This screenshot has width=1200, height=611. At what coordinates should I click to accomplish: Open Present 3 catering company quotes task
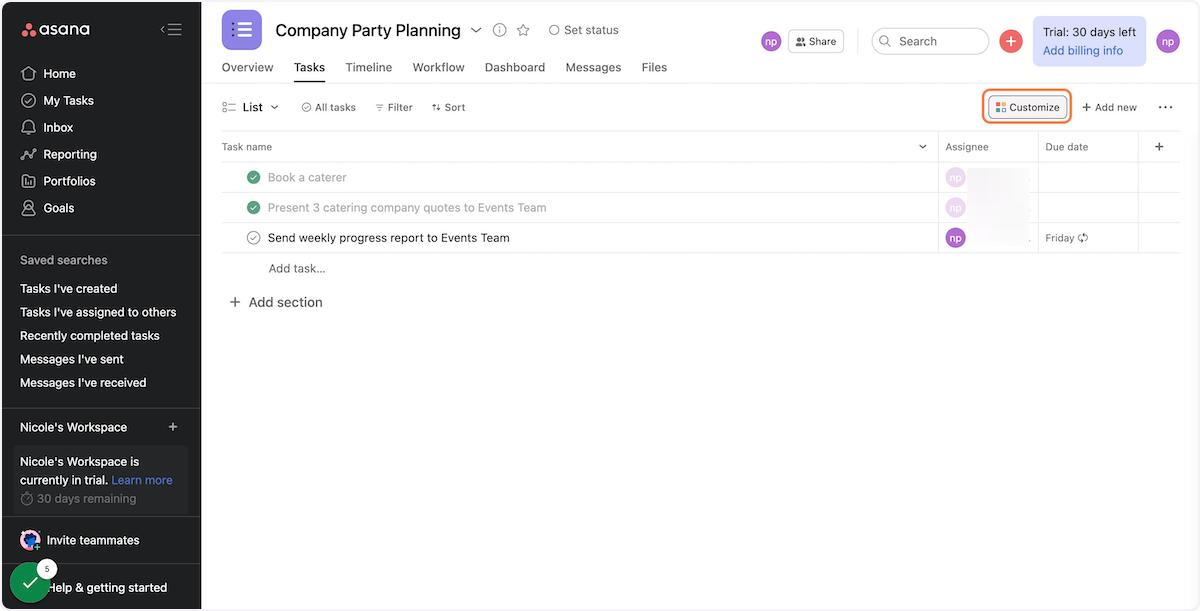[x=407, y=208]
